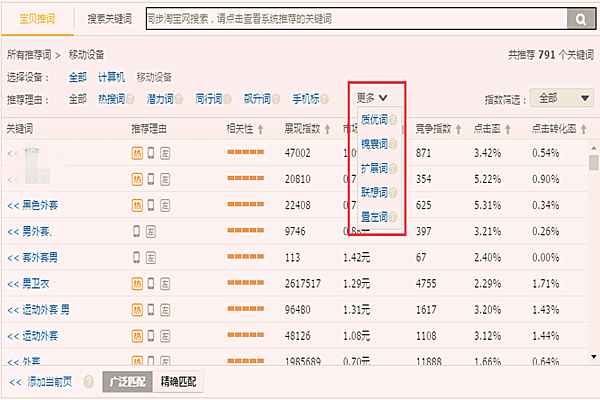This screenshot has width=600, height=400.
Task: Click the help icon beside 置左词
Action: pos(393,217)
